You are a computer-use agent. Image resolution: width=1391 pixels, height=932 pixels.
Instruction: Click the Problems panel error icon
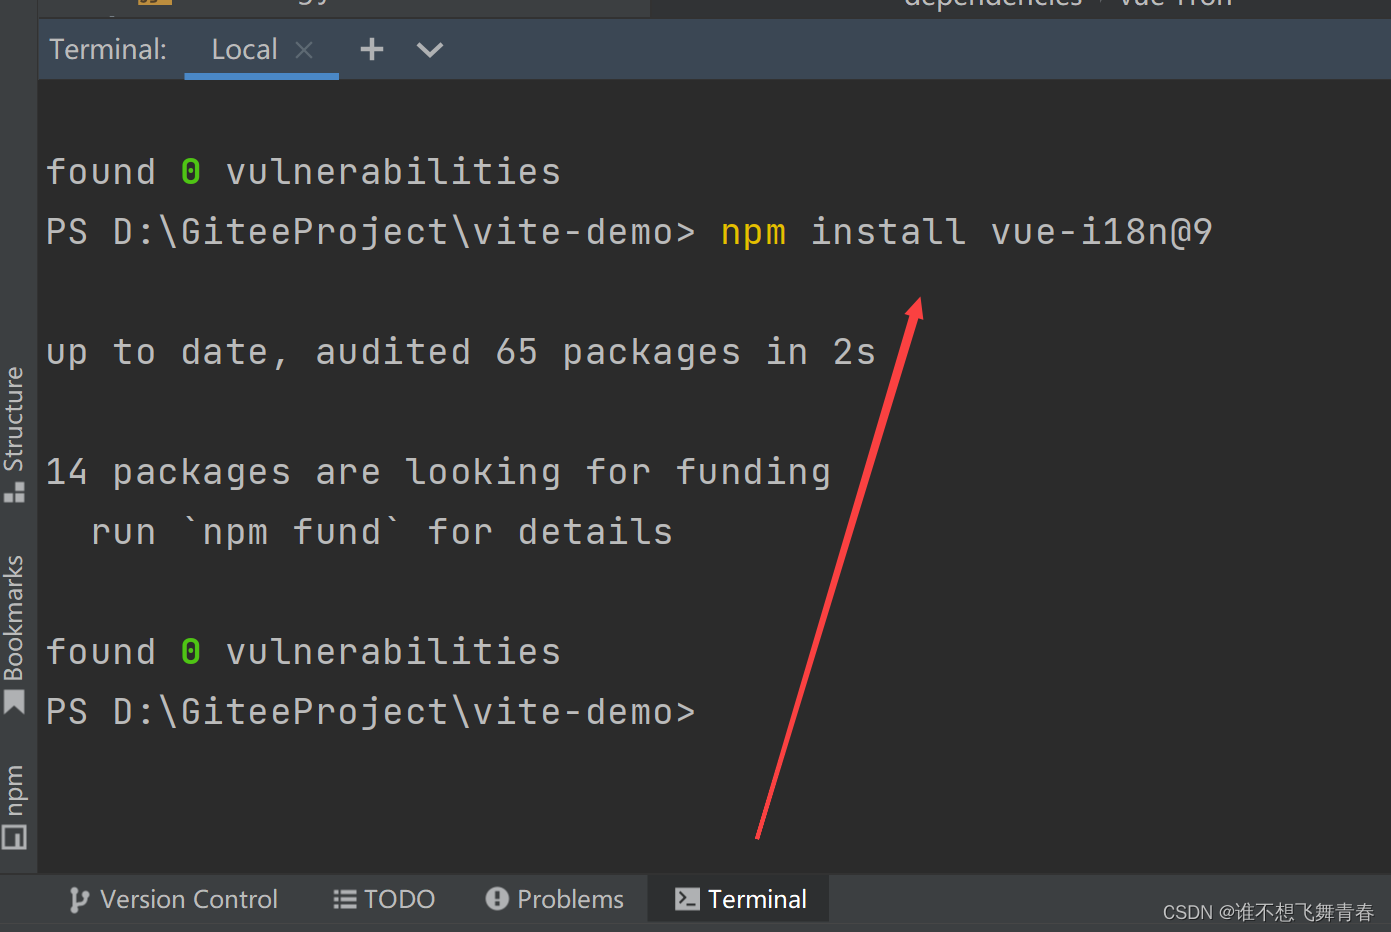click(x=497, y=898)
